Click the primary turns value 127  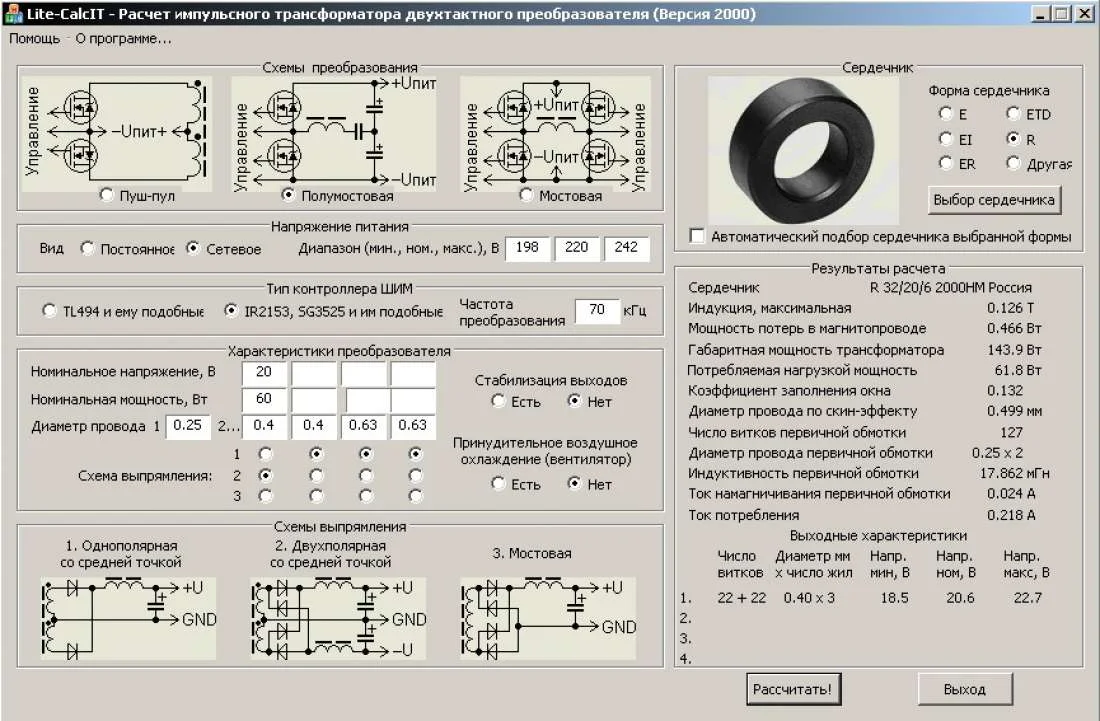[1012, 432]
